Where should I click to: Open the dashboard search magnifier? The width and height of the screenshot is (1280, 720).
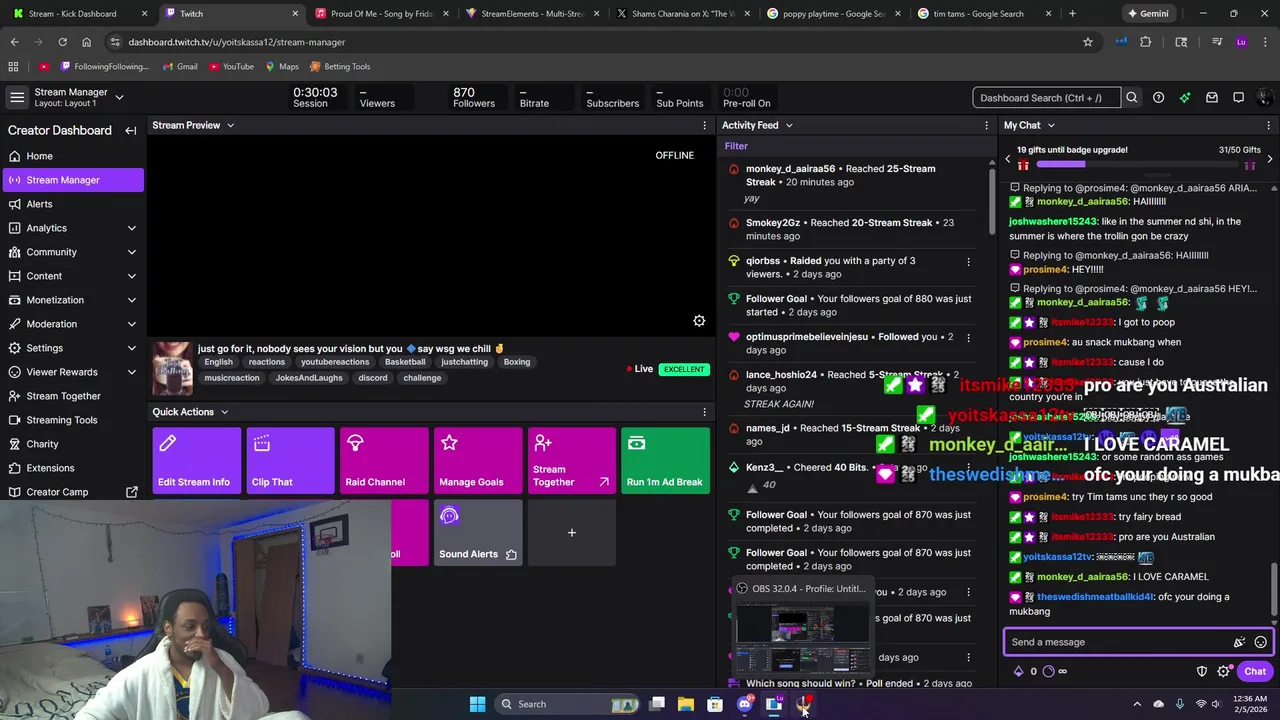[1132, 97]
